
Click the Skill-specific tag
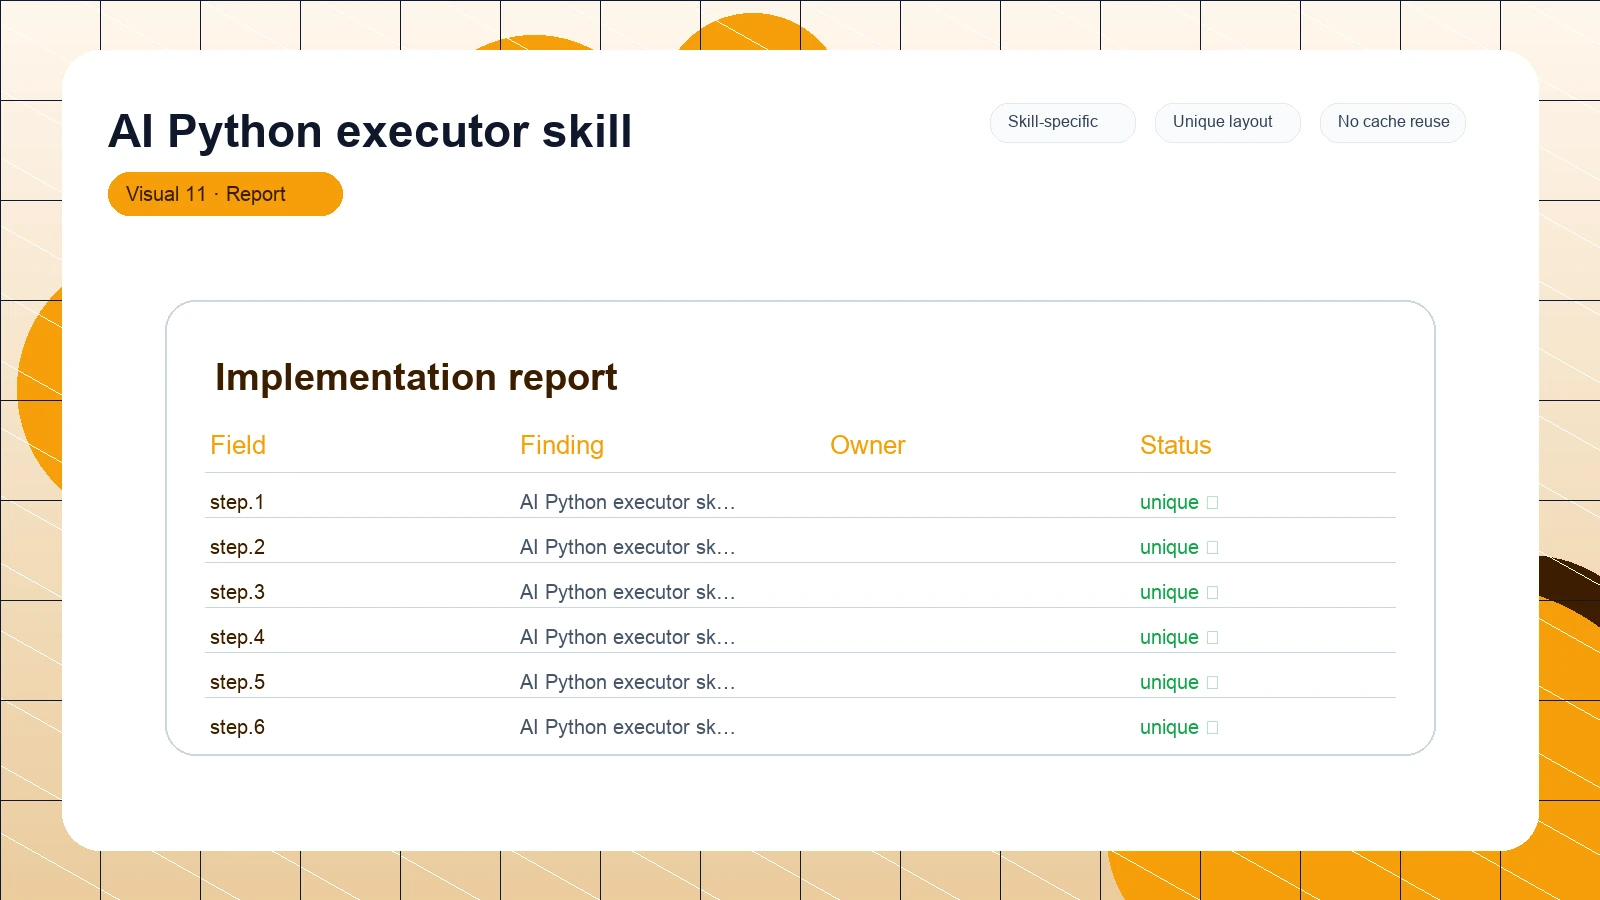pos(1062,122)
